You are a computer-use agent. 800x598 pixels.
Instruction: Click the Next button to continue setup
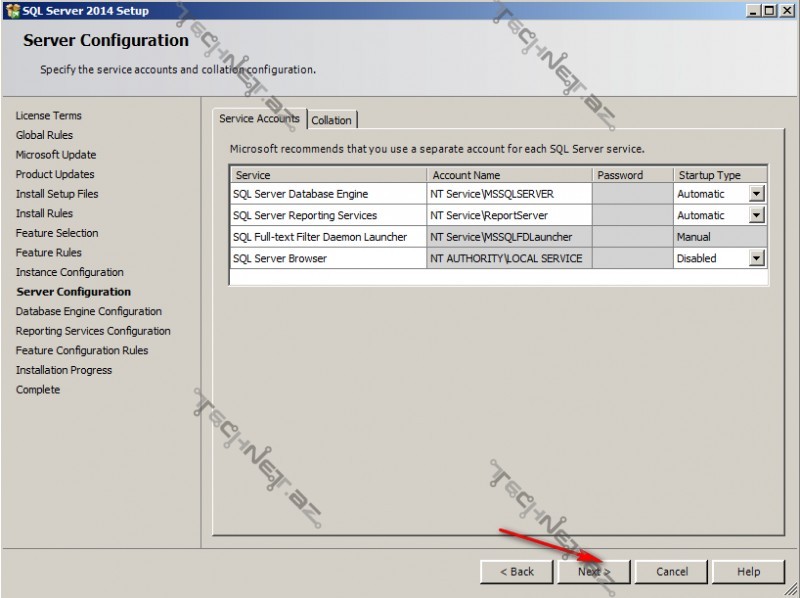point(593,571)
